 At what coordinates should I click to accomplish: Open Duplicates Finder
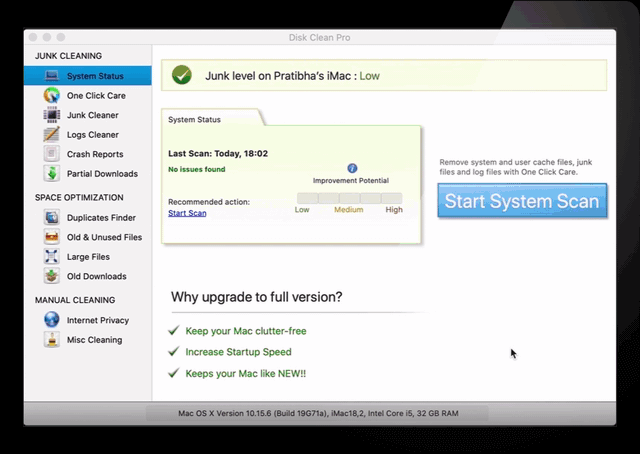pos(88,218)
